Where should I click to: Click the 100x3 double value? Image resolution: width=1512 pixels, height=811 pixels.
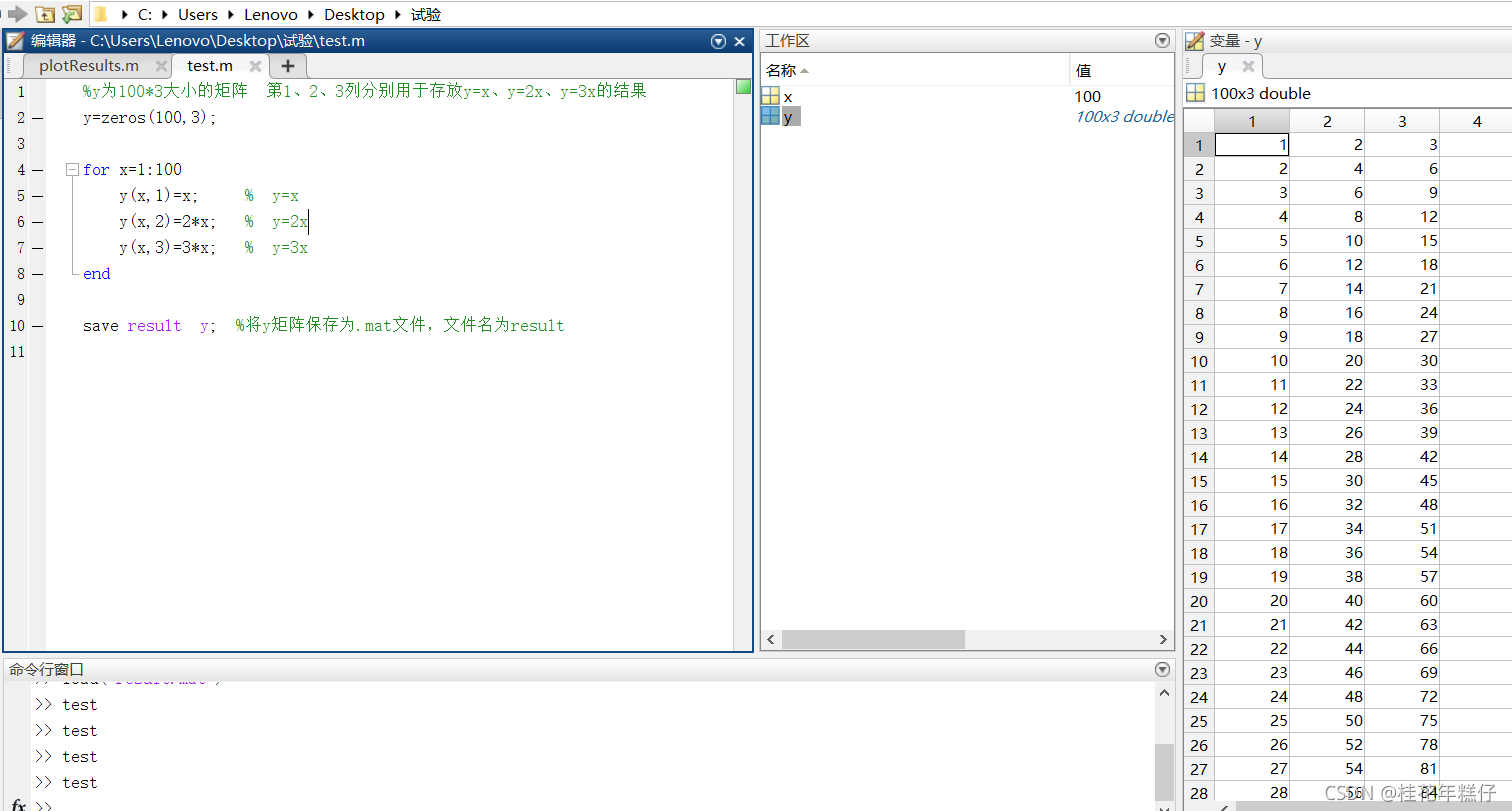[1124, 116]
